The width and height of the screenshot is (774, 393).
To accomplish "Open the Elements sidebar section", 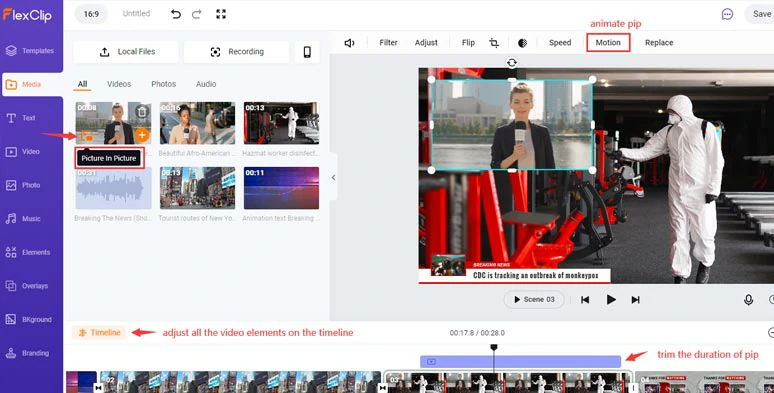I will (x=31, y=252).
